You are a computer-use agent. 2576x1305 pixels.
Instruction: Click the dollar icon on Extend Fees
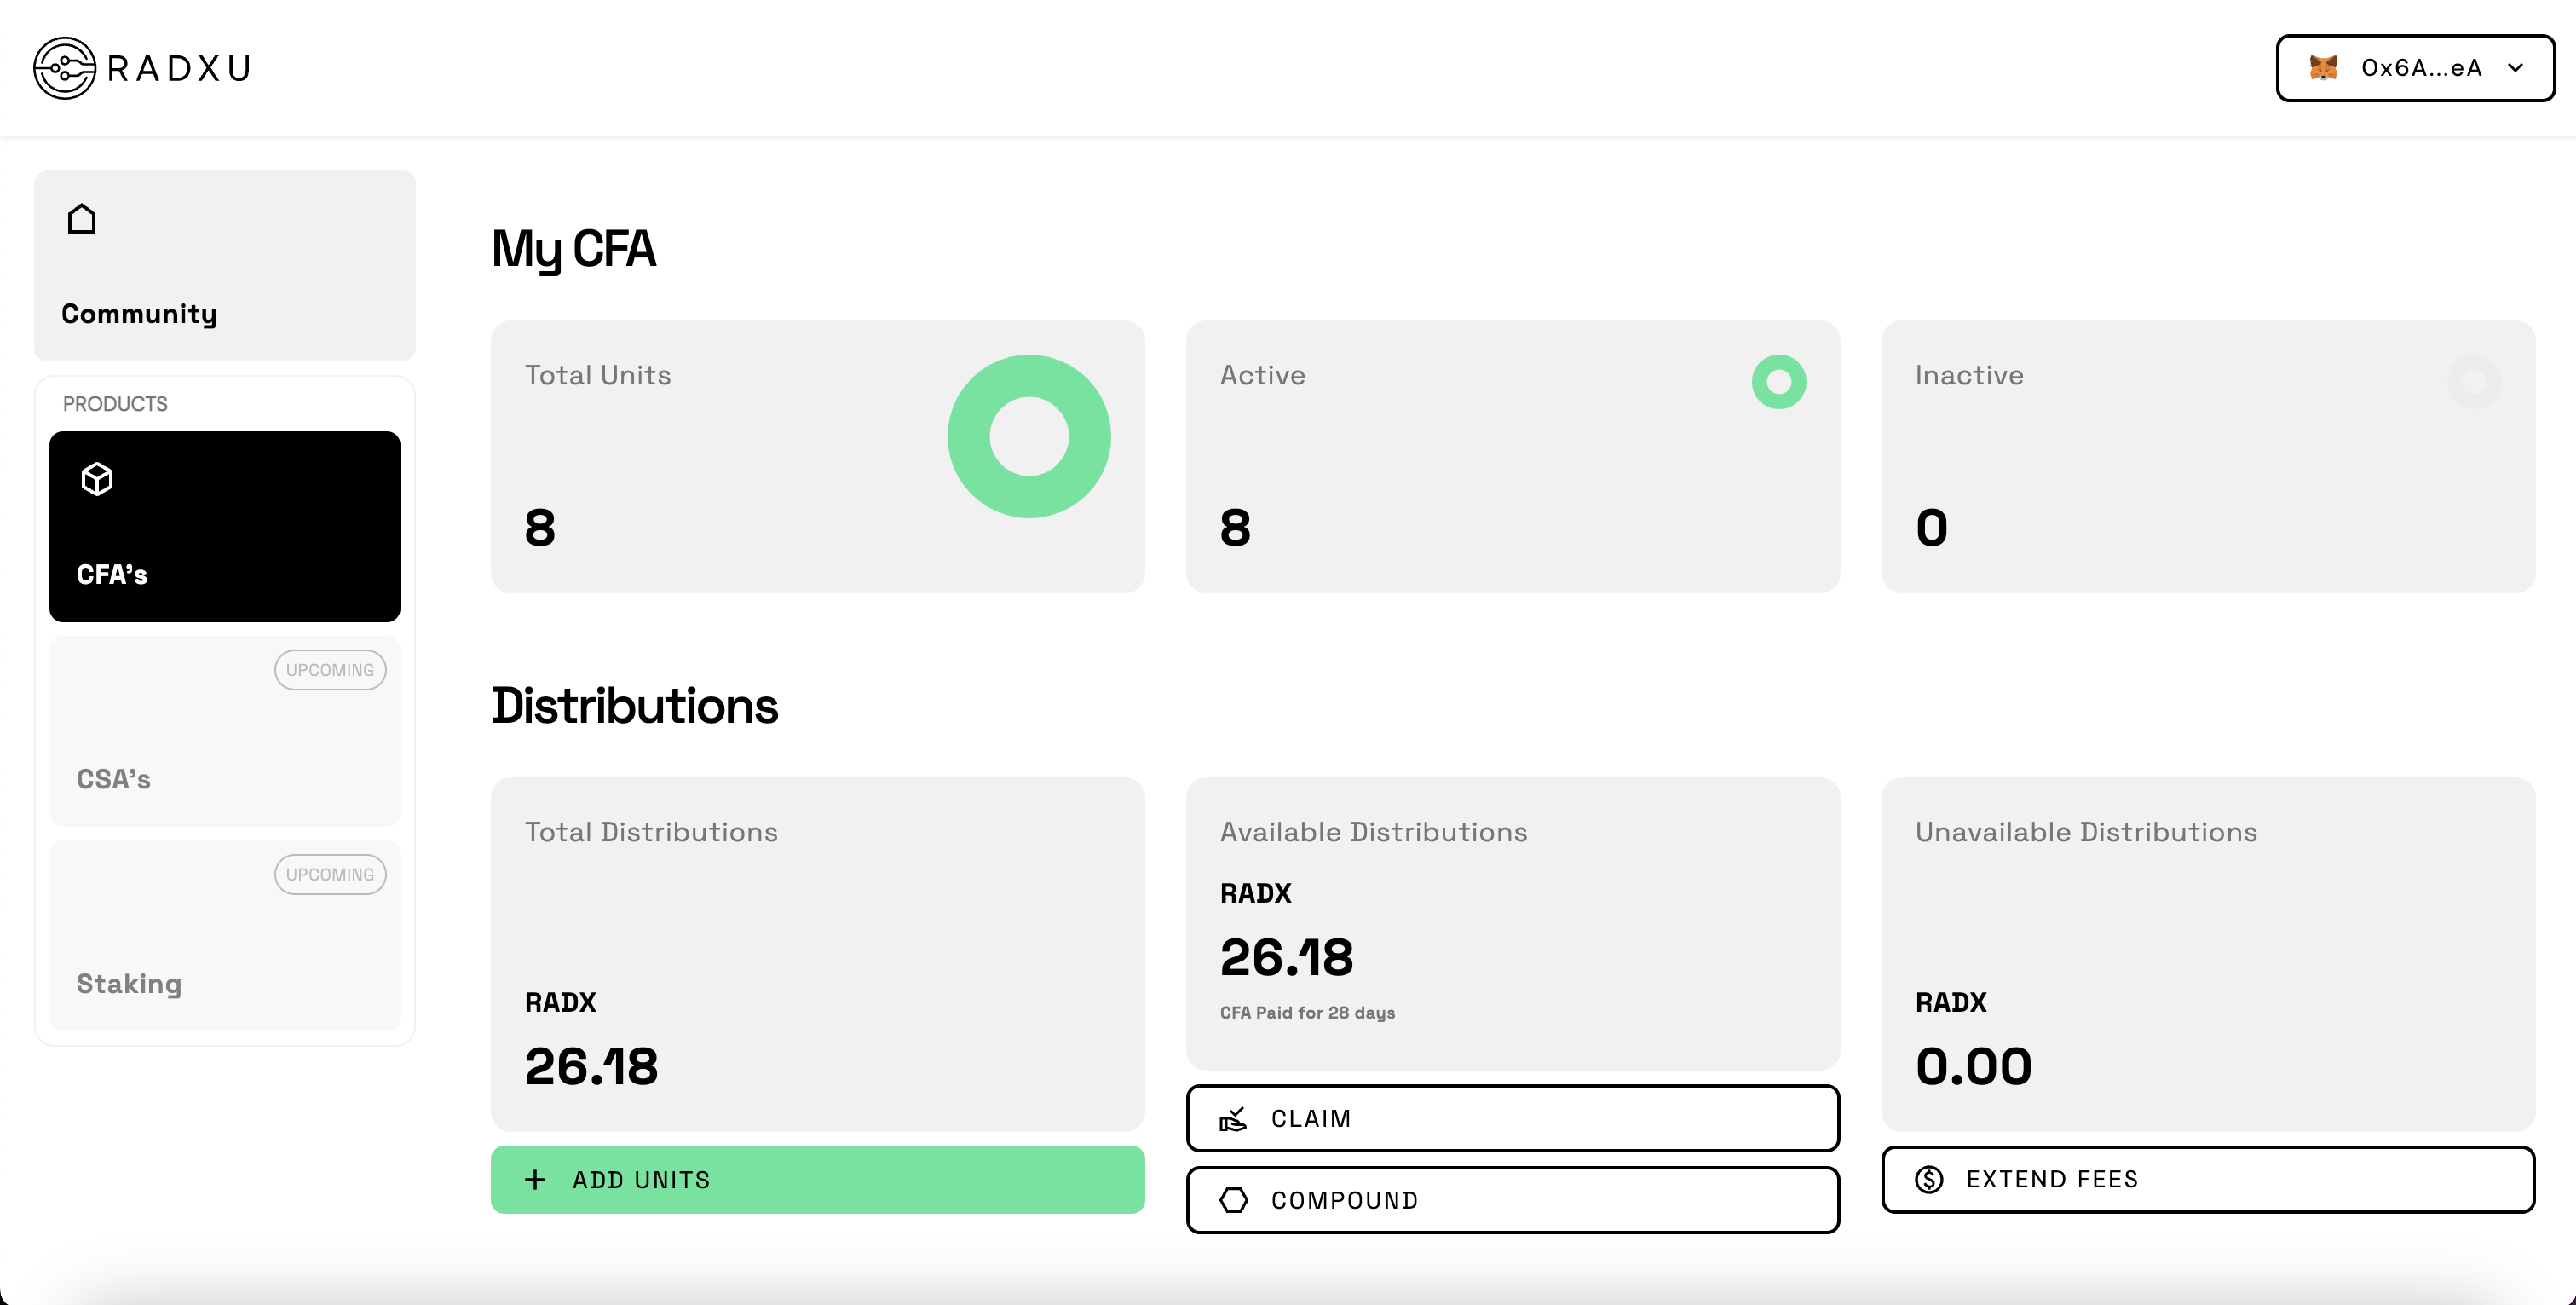1929,1179
